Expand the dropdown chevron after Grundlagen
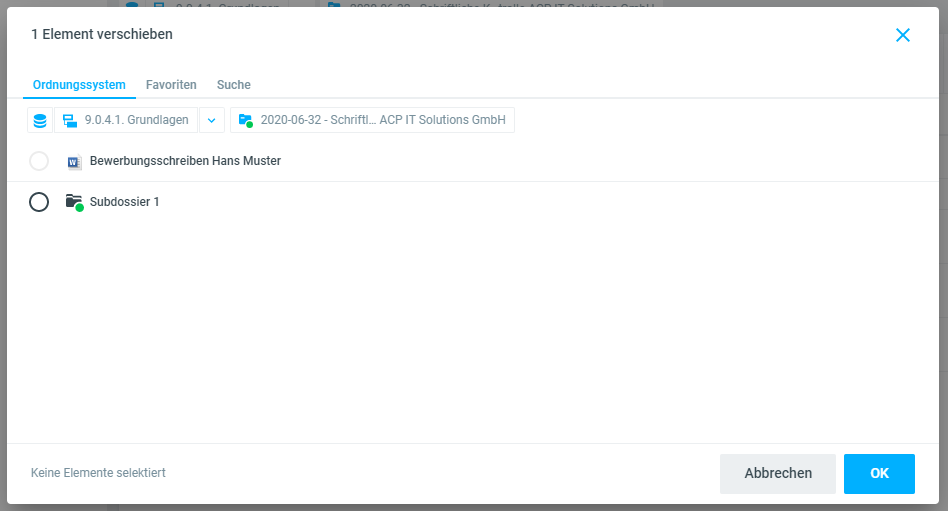The image size is (948, 511). [211, 121]
